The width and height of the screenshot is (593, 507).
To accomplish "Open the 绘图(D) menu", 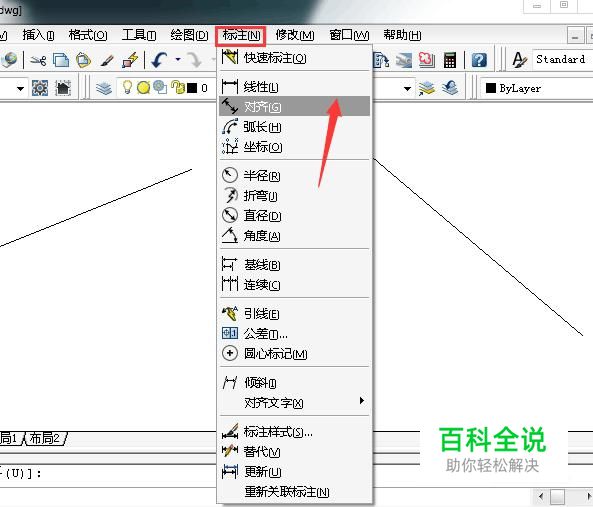I will tap(189, 35).
